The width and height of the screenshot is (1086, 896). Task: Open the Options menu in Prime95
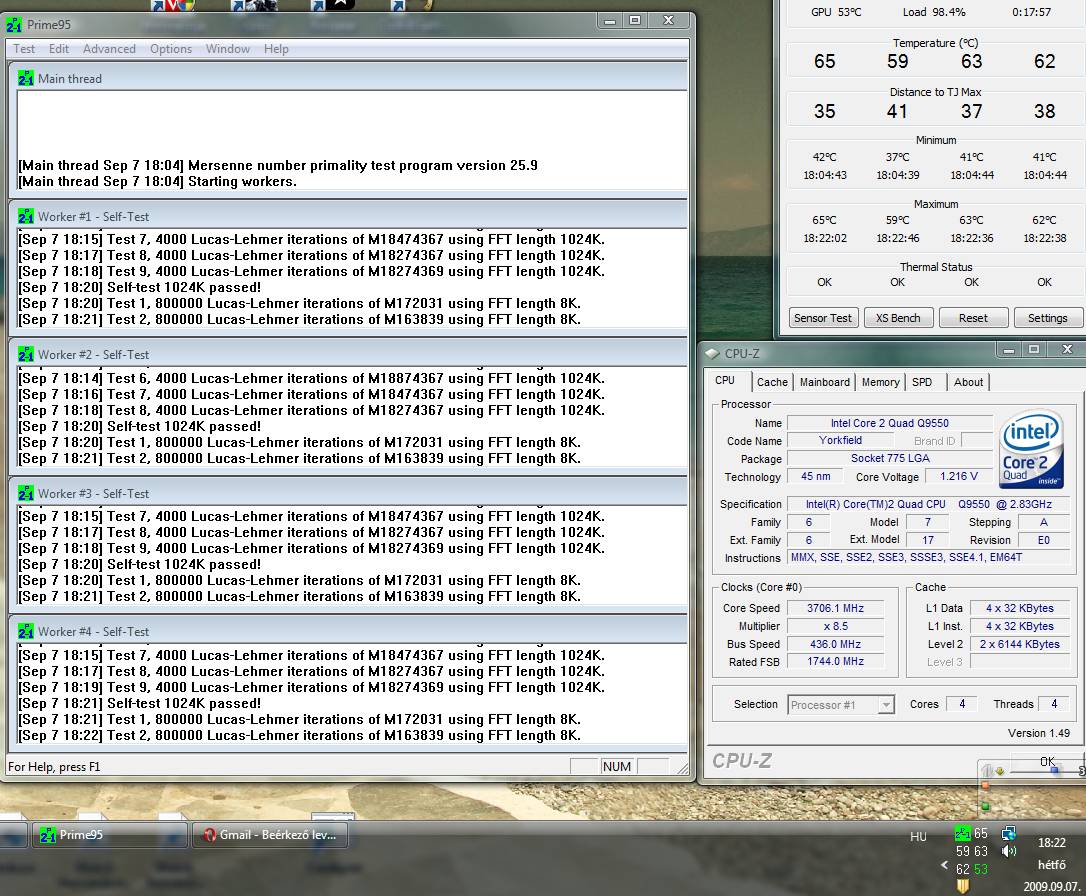[x=171, y=49]
